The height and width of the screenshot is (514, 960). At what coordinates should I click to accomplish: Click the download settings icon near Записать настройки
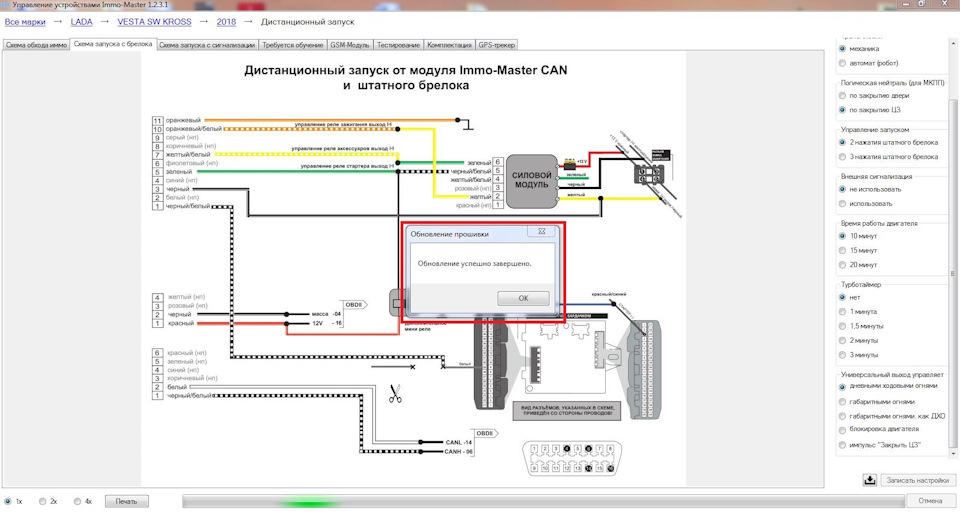[869, 480]
